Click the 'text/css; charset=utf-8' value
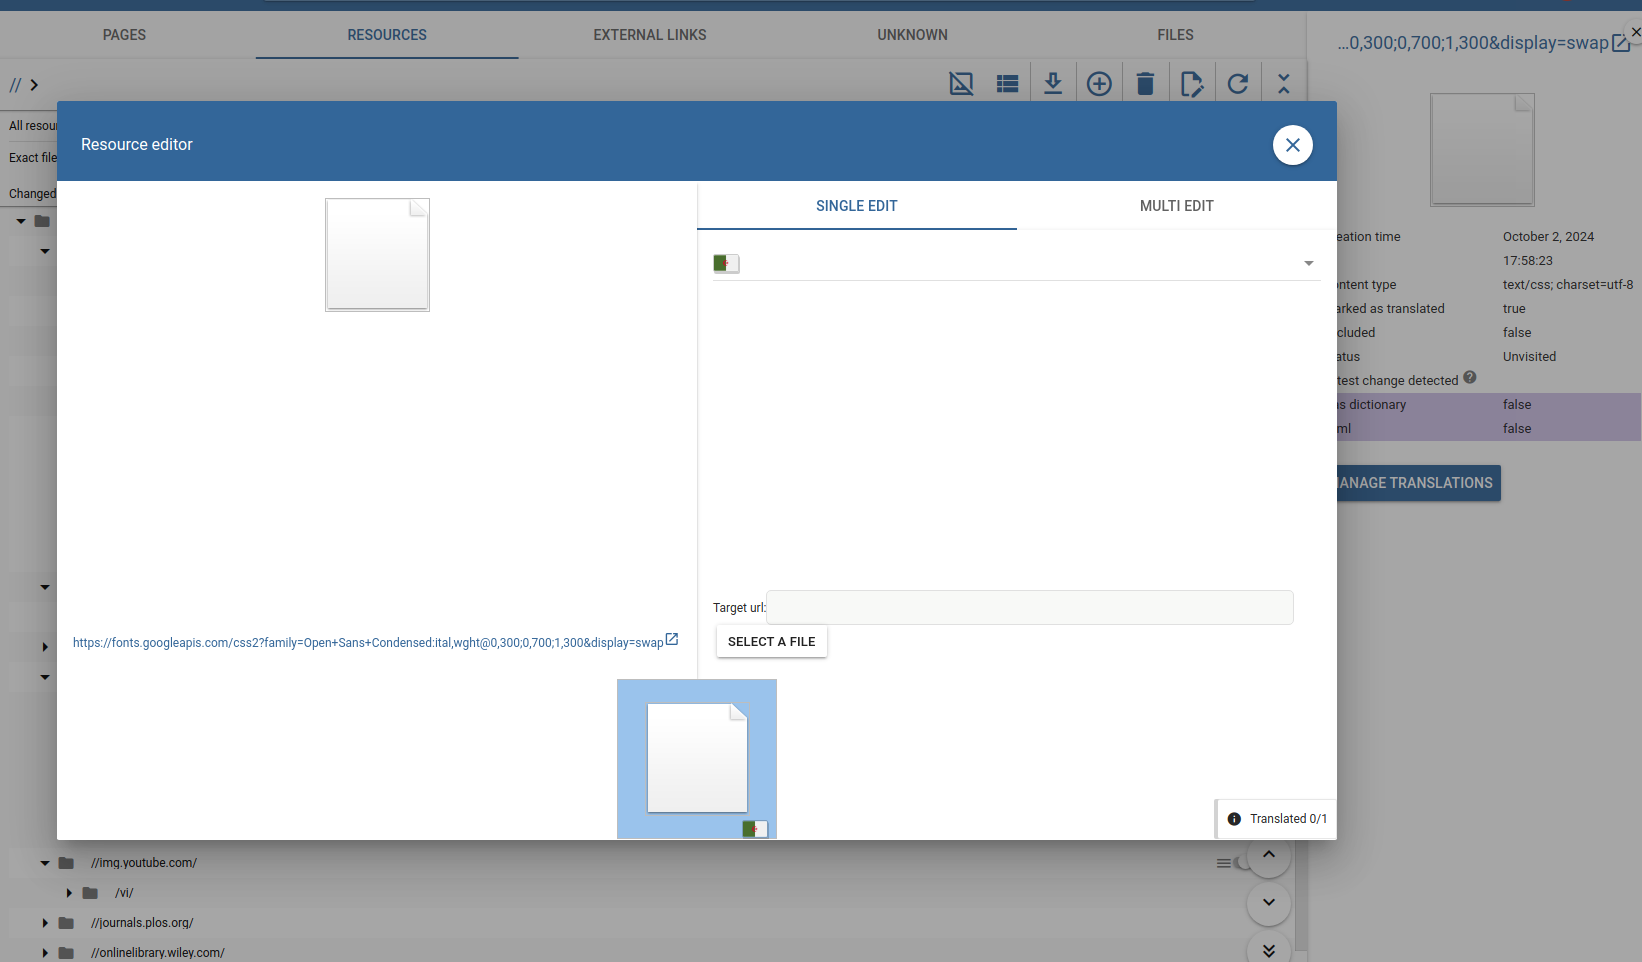Viewport: 1642px width, 962px height. tap(1568, 285)
